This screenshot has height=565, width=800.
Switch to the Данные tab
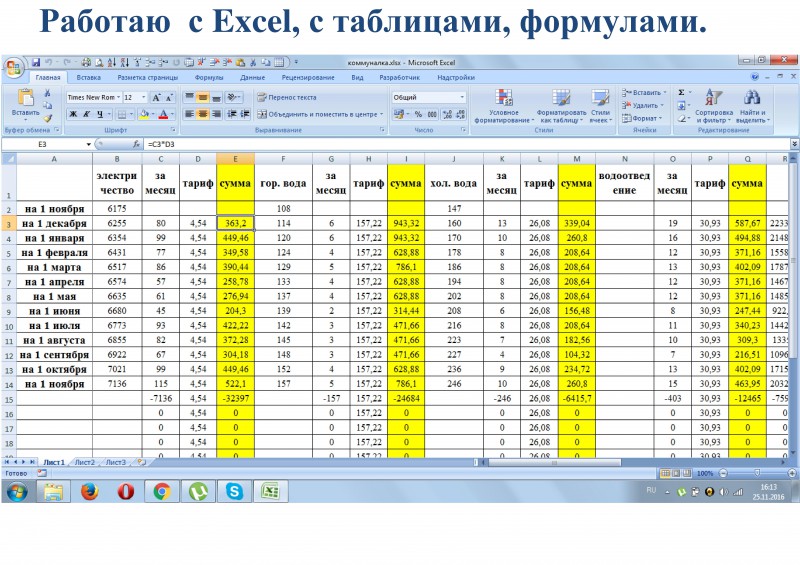(x=253, y=78)
